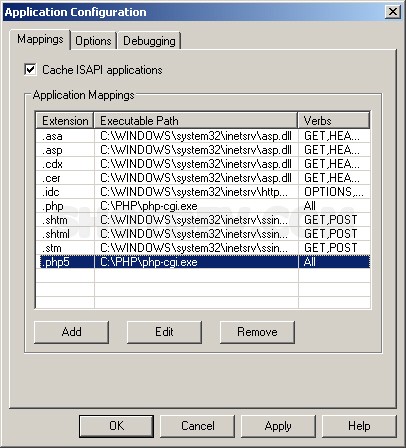Viewport: 406px width, 448px height.
Task: Click the Add mapping button
Action: (x=71, y=332)
